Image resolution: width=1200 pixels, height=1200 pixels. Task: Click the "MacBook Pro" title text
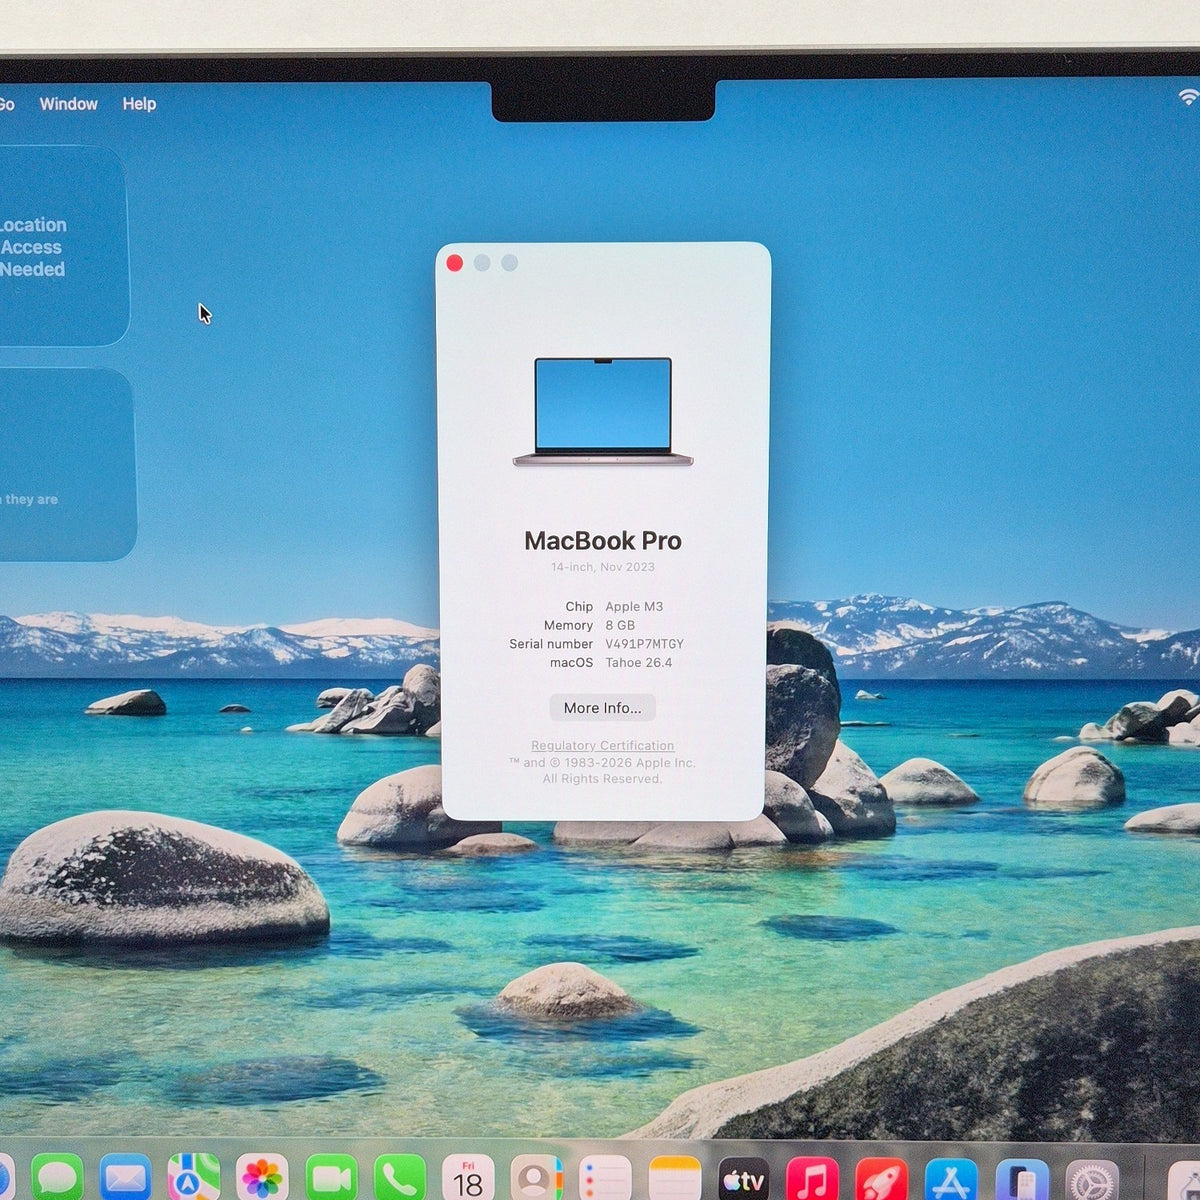coord(603,541)
